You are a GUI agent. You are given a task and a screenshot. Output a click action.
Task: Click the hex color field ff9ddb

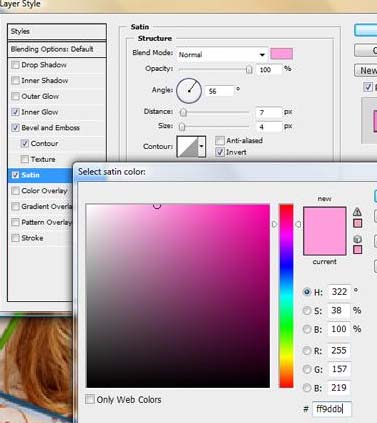pos(332,409)
